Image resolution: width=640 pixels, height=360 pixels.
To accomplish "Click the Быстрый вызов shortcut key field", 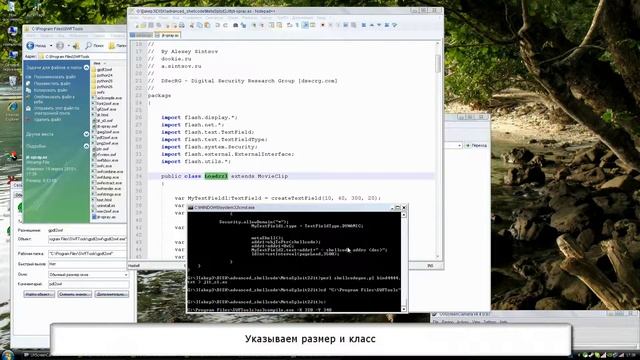I will (89, 264).
